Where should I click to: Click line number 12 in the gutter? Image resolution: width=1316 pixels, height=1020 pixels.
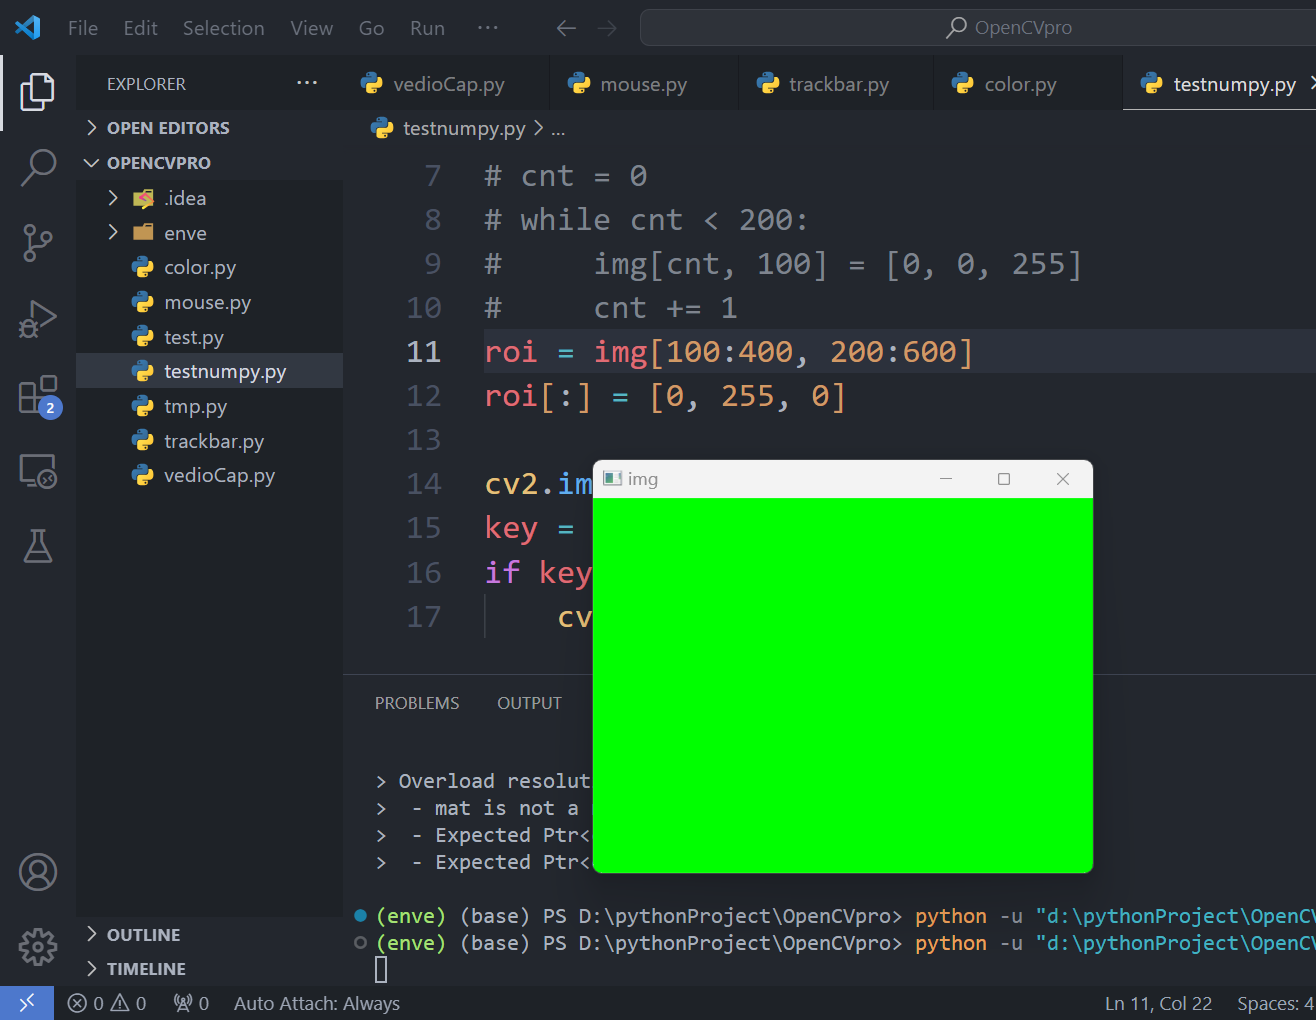pos(424,396)
